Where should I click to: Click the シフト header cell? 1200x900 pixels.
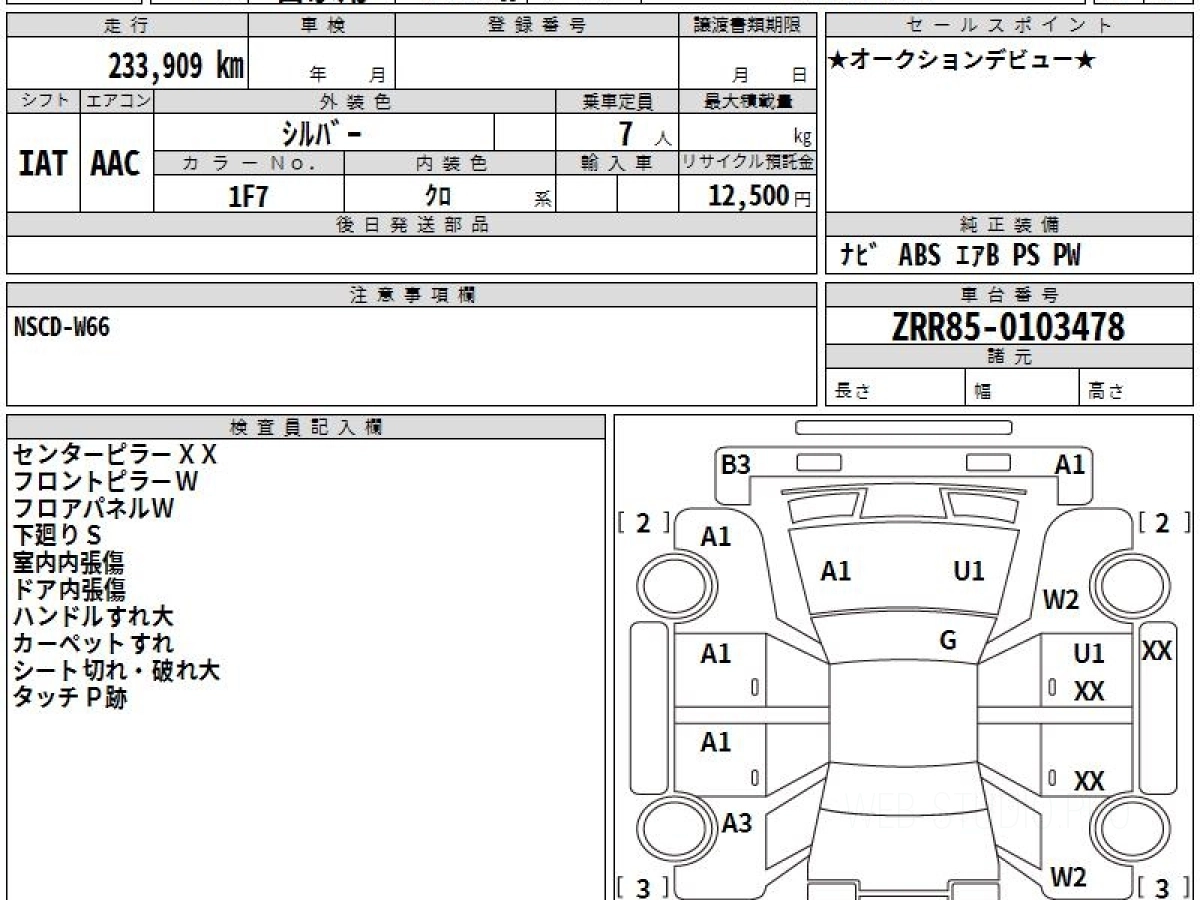(44, 101)
